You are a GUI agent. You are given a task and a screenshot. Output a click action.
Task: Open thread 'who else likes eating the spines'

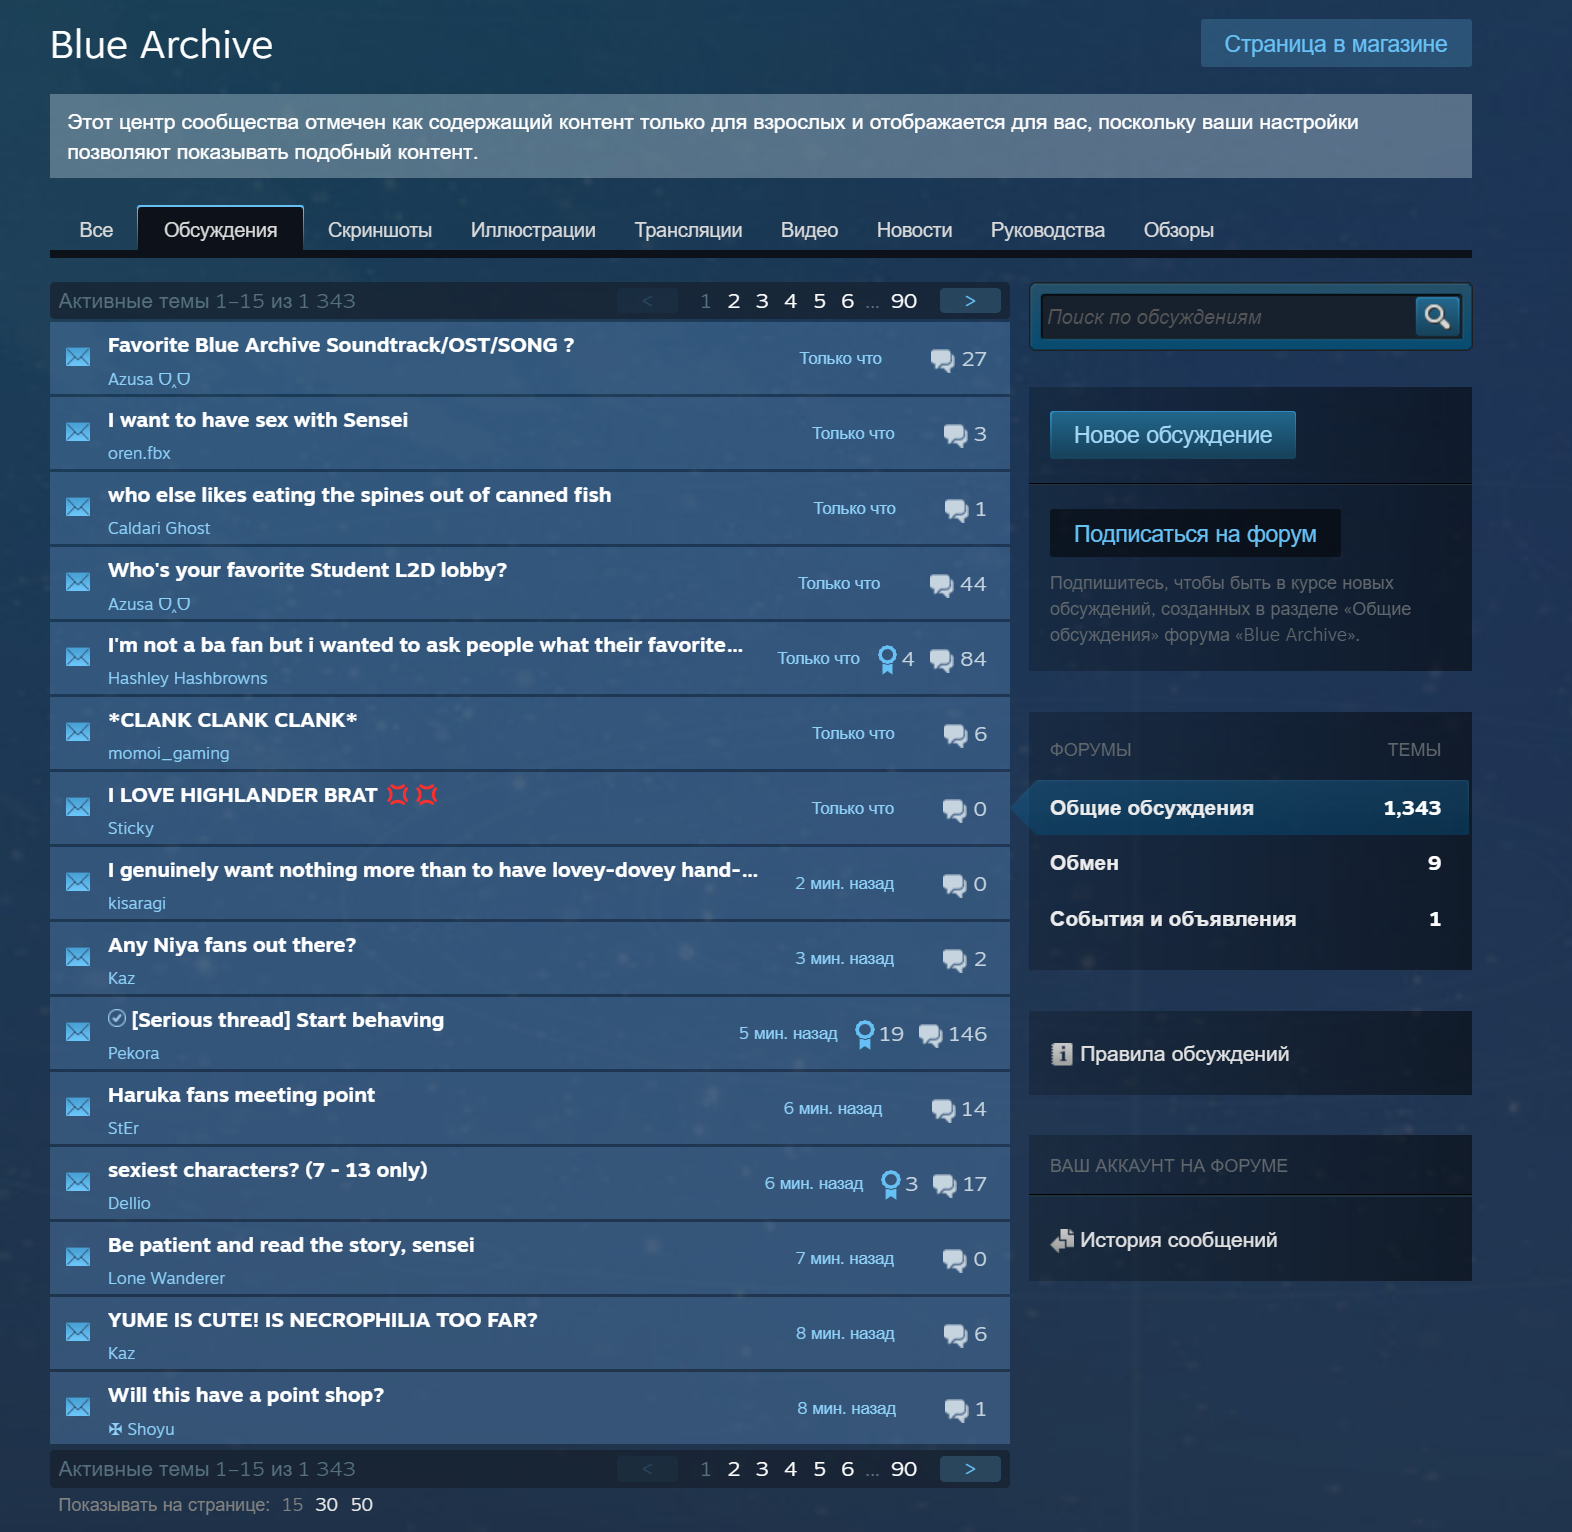[x=359, y=495]
